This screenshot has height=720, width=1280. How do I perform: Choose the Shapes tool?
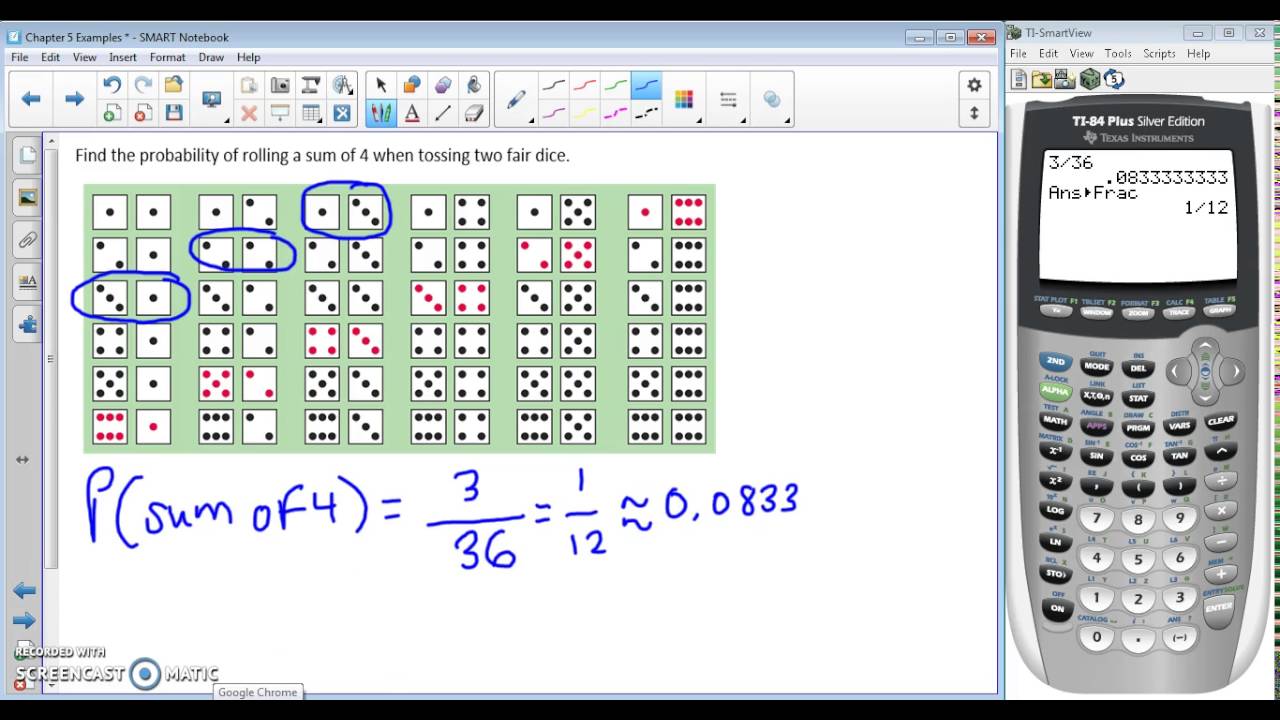pos(412,85)
